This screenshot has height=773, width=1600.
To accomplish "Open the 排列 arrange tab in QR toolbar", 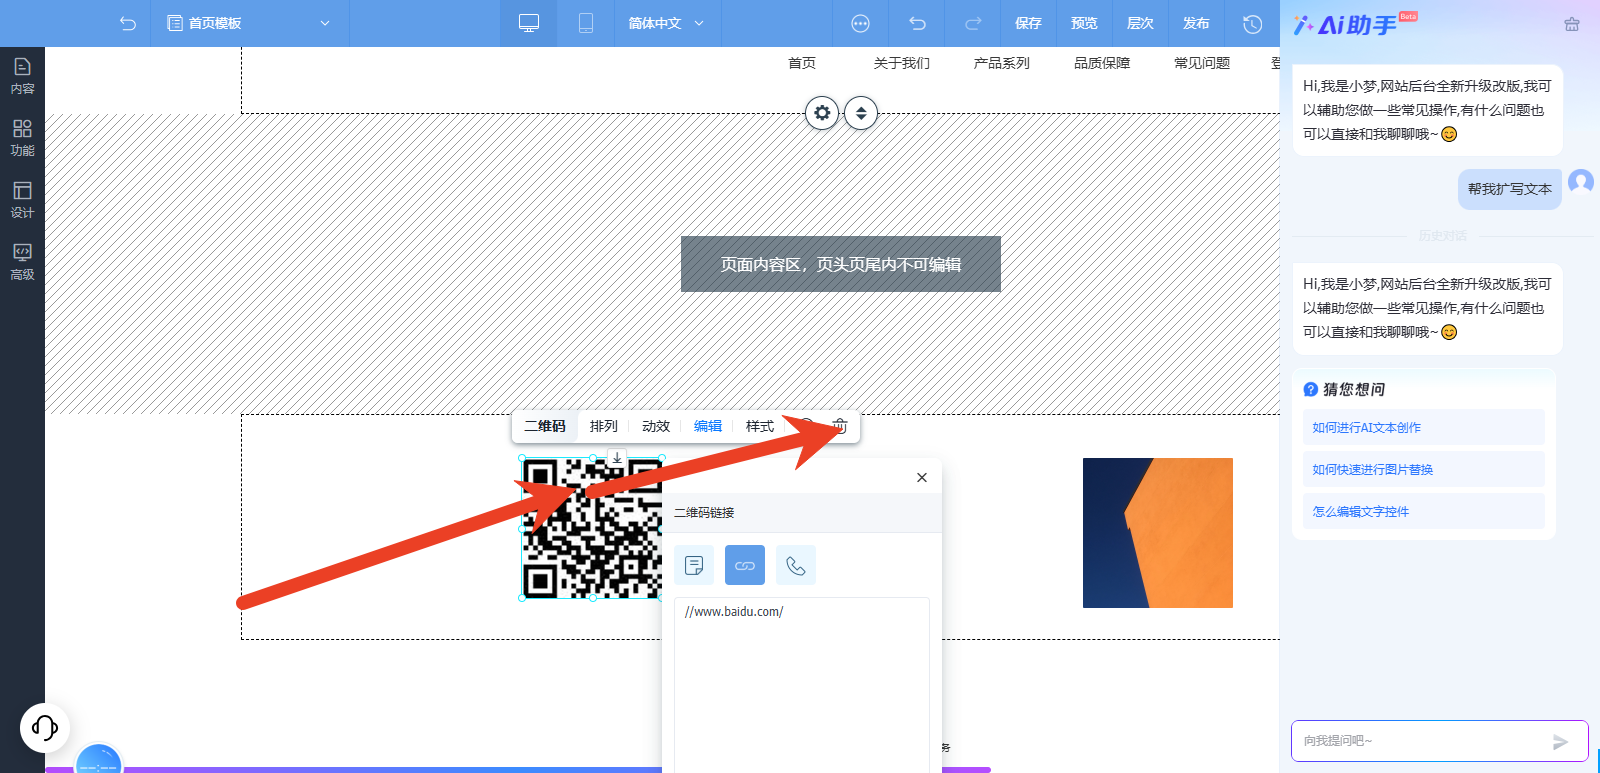I will pos(604,426).
